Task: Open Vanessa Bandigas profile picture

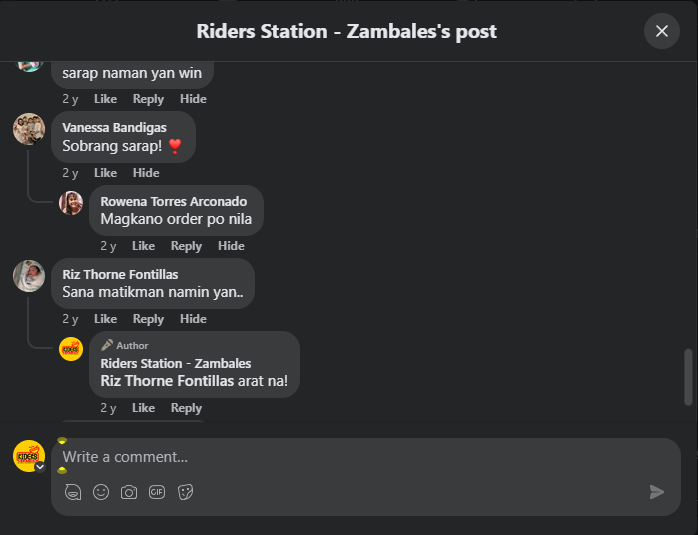Action: tap(29, 129)
